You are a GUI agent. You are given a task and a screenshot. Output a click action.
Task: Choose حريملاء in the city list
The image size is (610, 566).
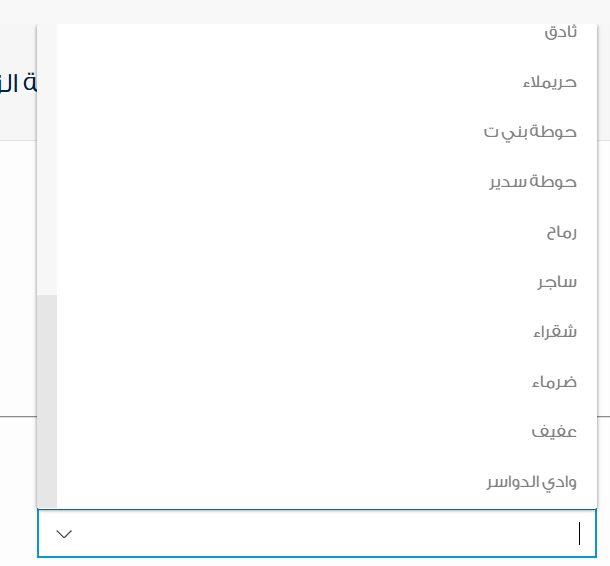(x=550, y=82)
